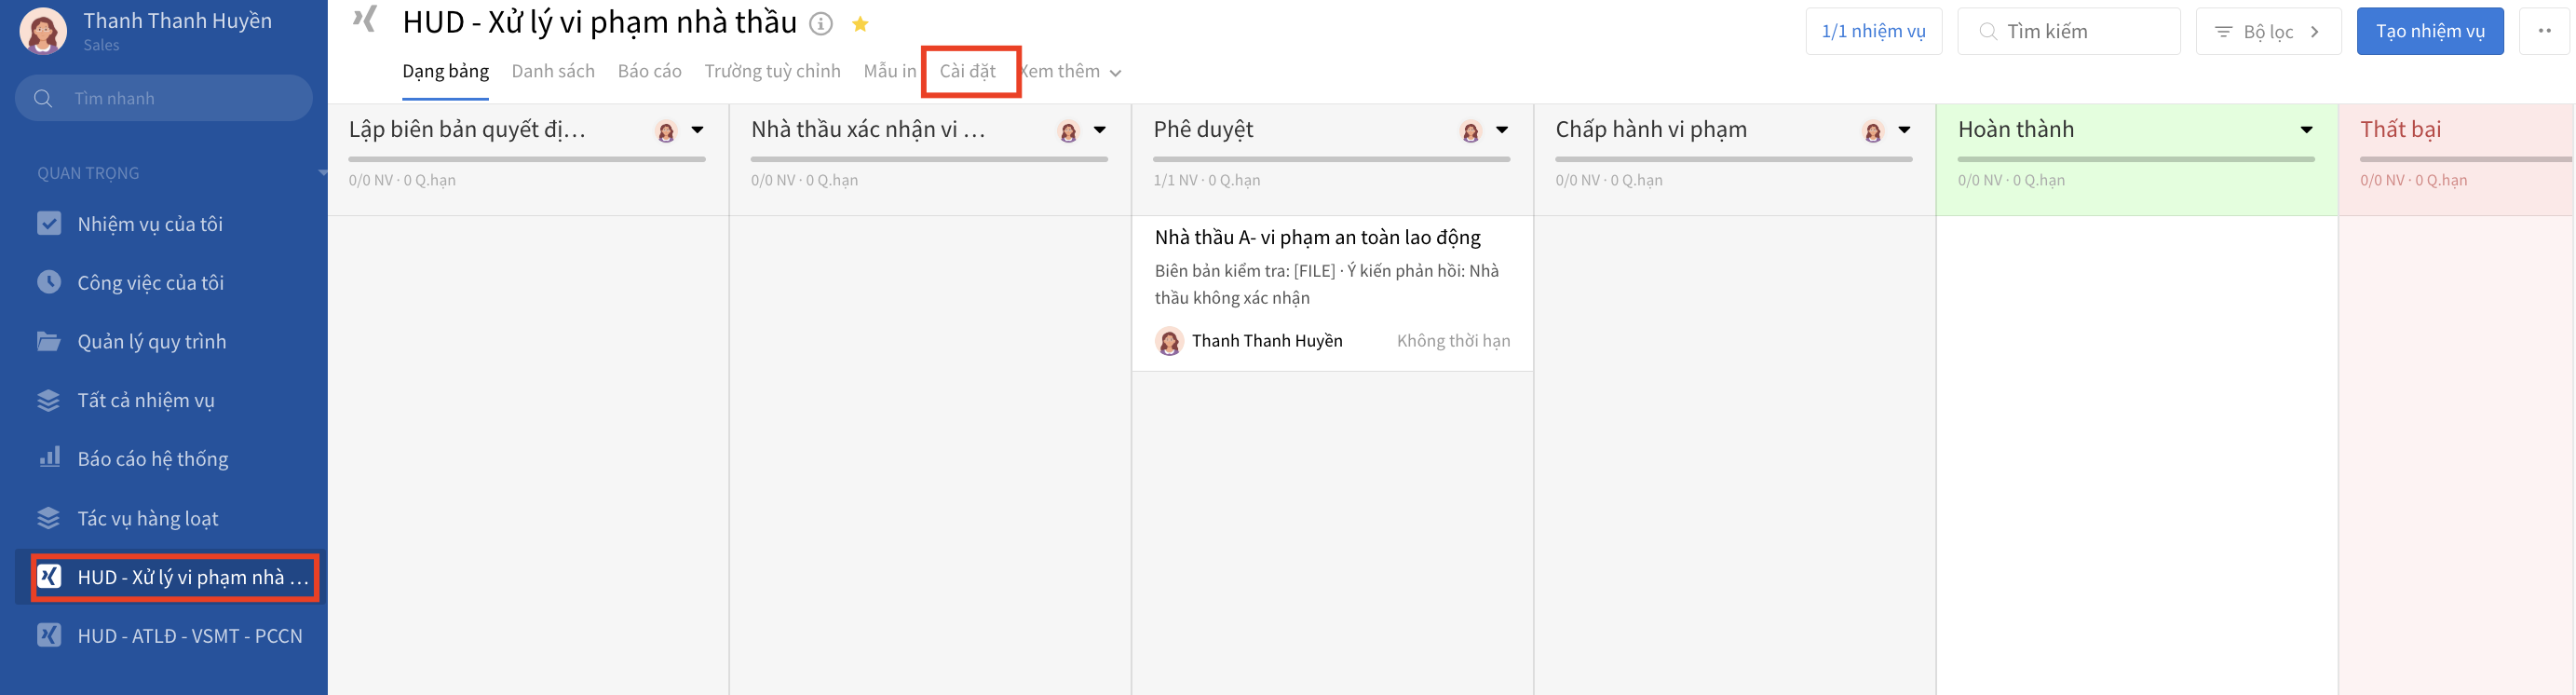Click the Không thời hạn deadline text
This screenshot has width=2576, height=695.
(1453, 341)
